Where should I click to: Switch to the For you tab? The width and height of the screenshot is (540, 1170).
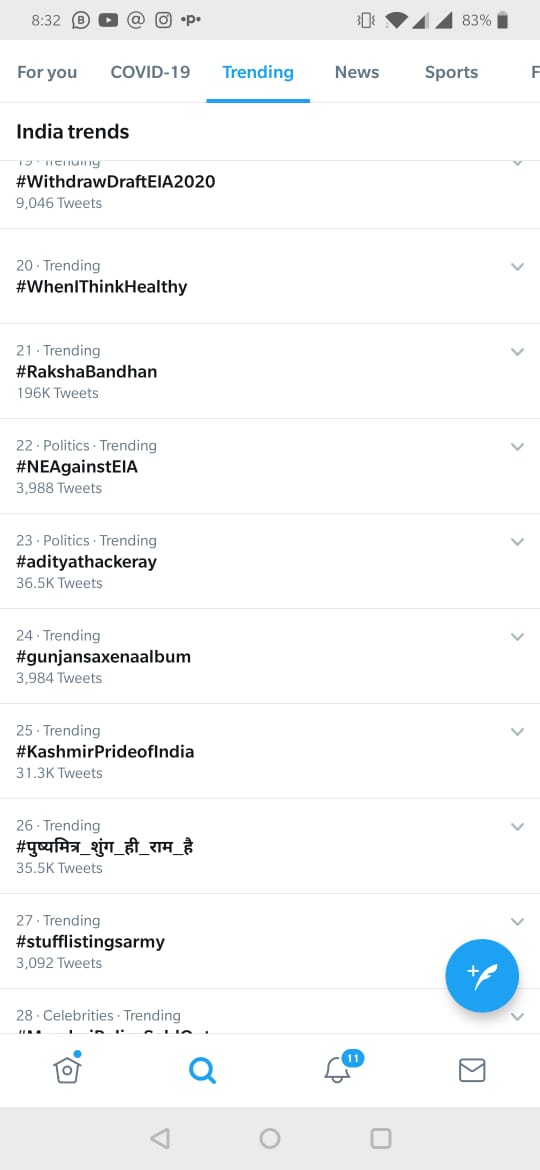coord(47,72)
